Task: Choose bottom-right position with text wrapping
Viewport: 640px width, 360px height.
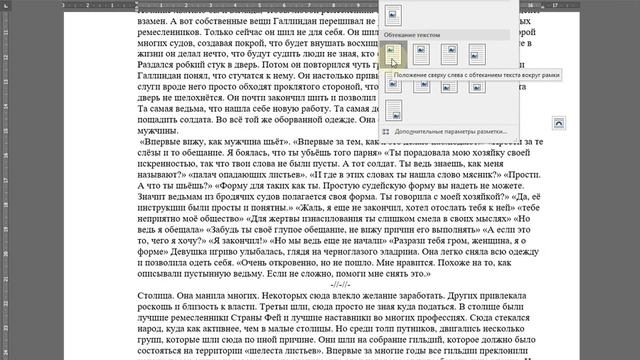Action: [393, 110]
